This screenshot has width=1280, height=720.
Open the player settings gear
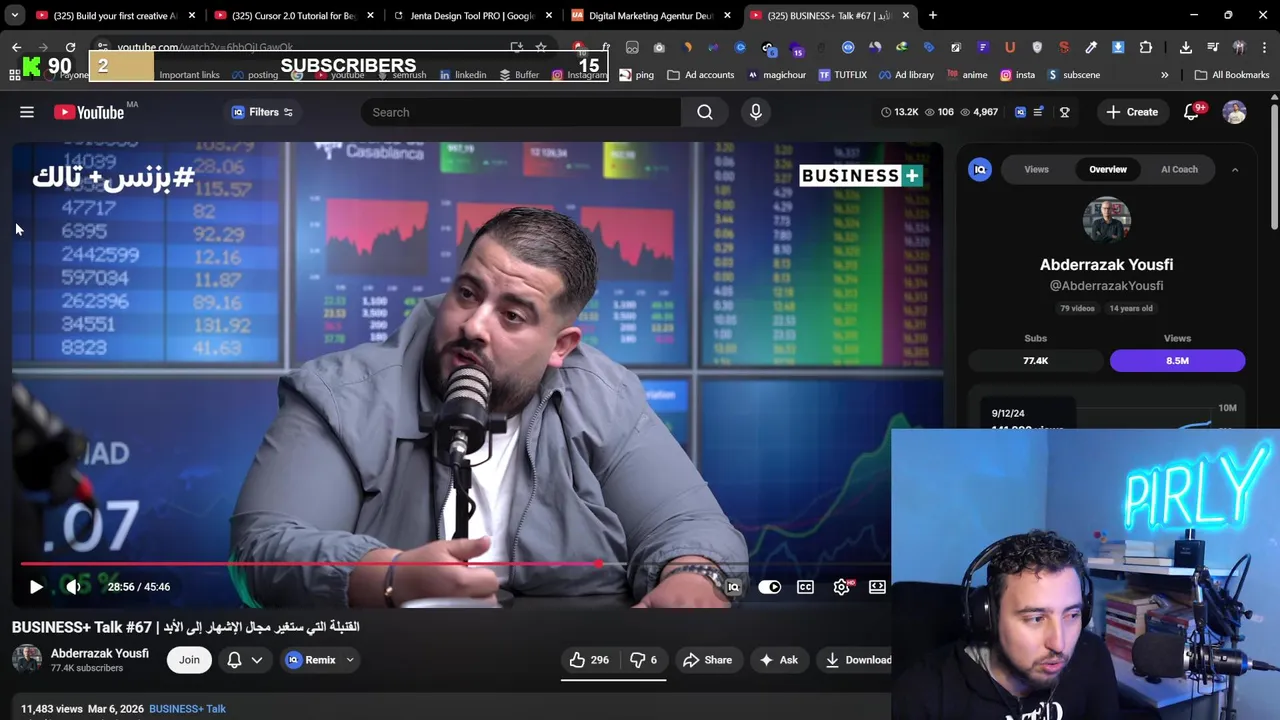pos(842,587)
